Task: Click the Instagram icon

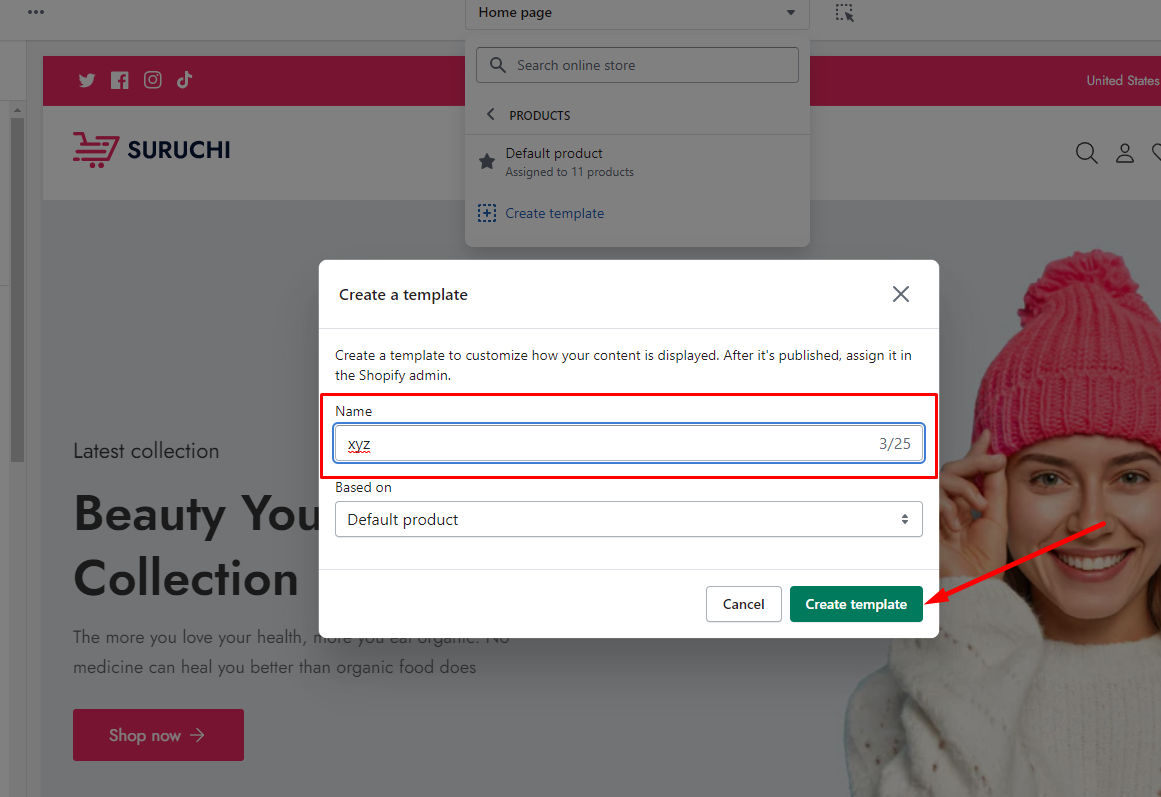Action: (x=153, y=80)
